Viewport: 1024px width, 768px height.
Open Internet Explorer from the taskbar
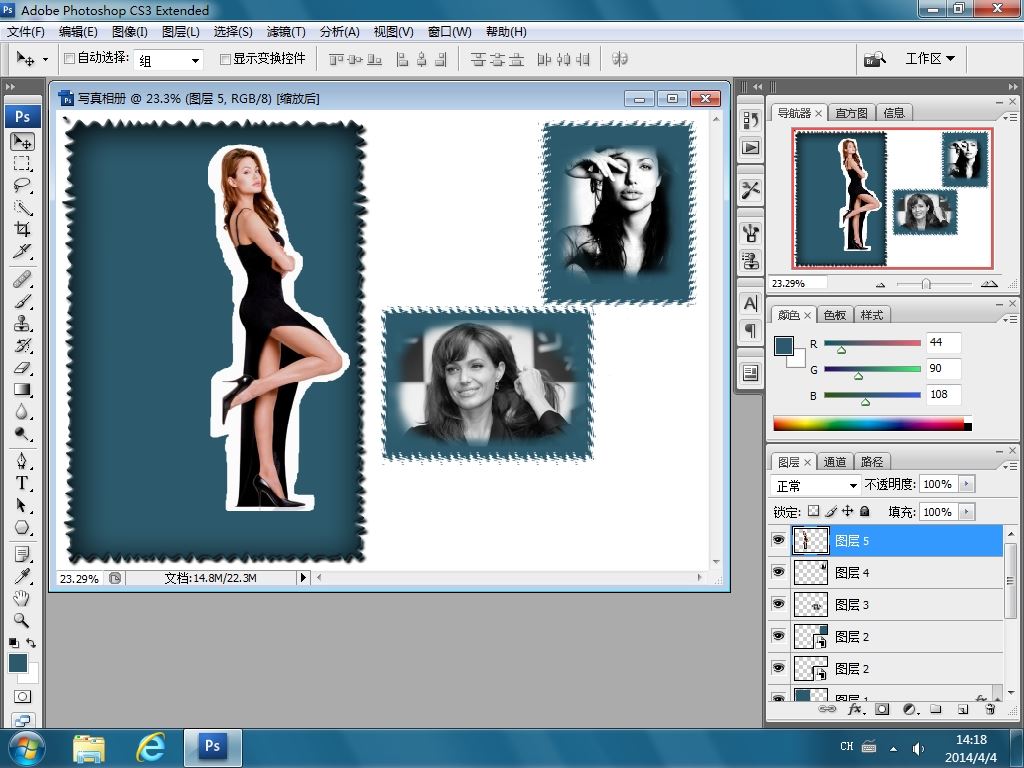point(150,746)
